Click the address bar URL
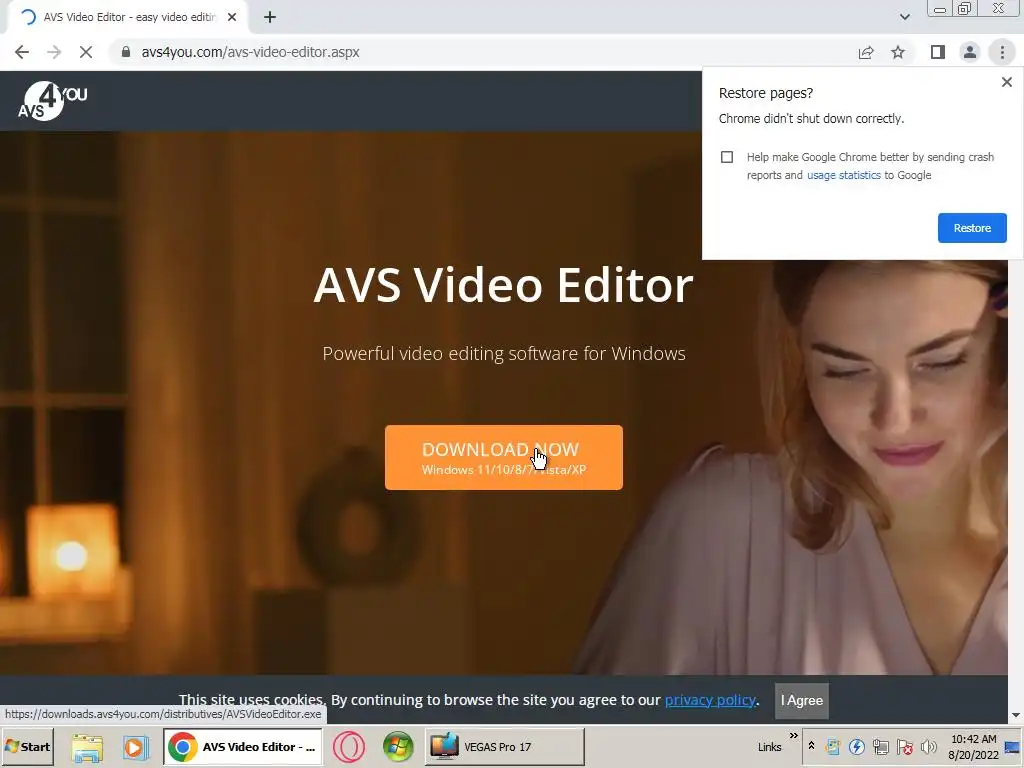 pos(250,52)
